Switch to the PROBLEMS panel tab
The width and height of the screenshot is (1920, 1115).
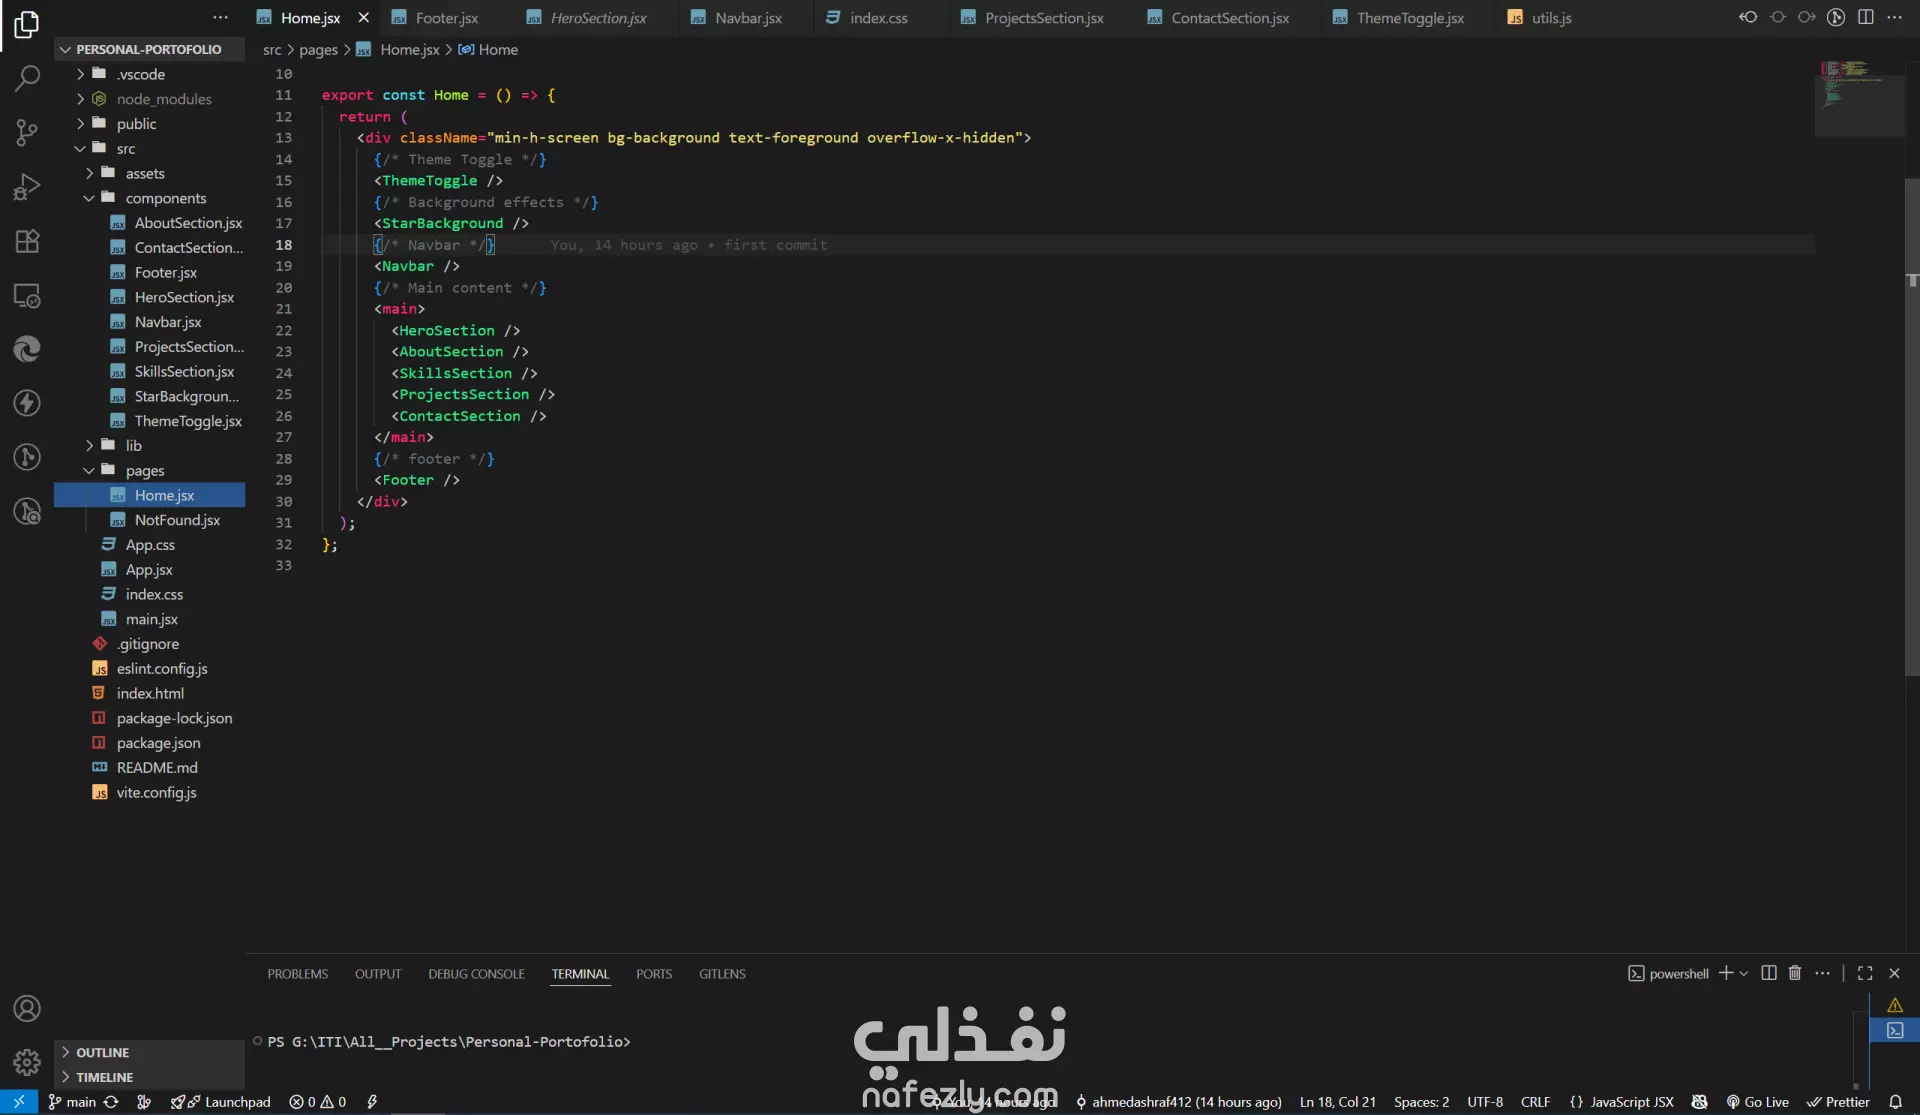tap(297, 974)
